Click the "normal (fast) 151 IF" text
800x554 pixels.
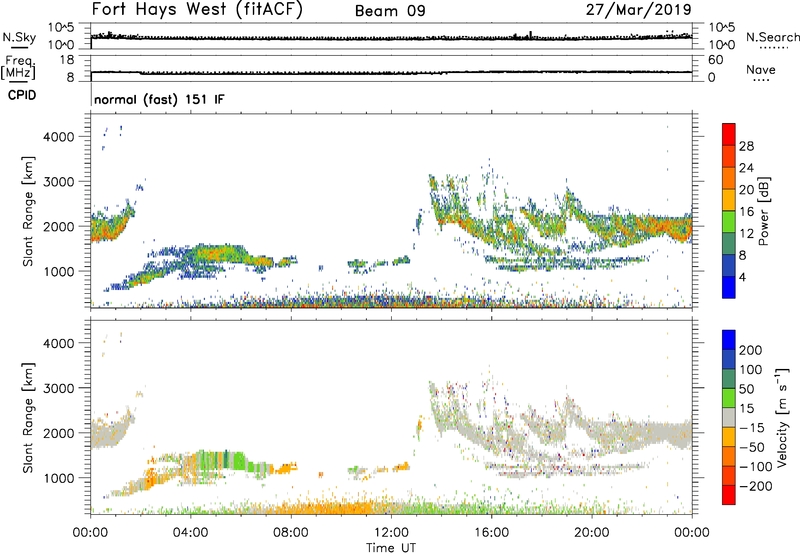[159, 99]
